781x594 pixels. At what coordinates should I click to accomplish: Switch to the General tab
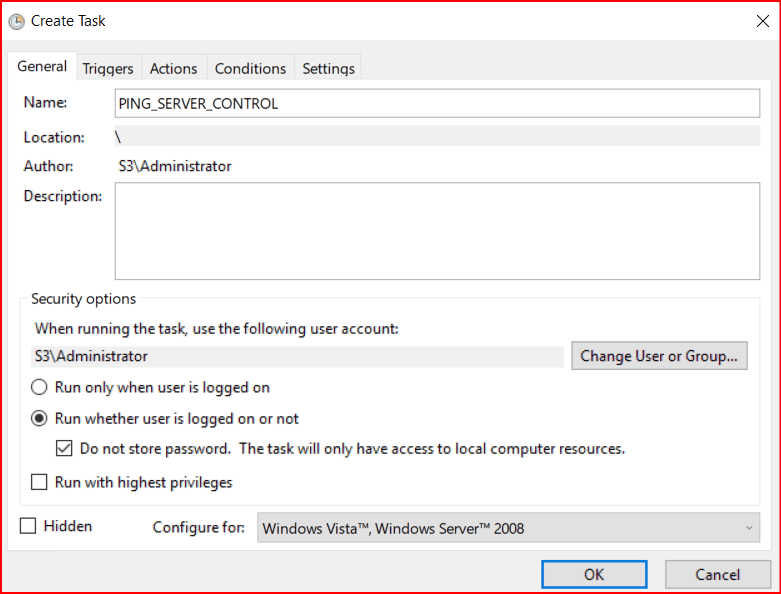tap(42, 67)
